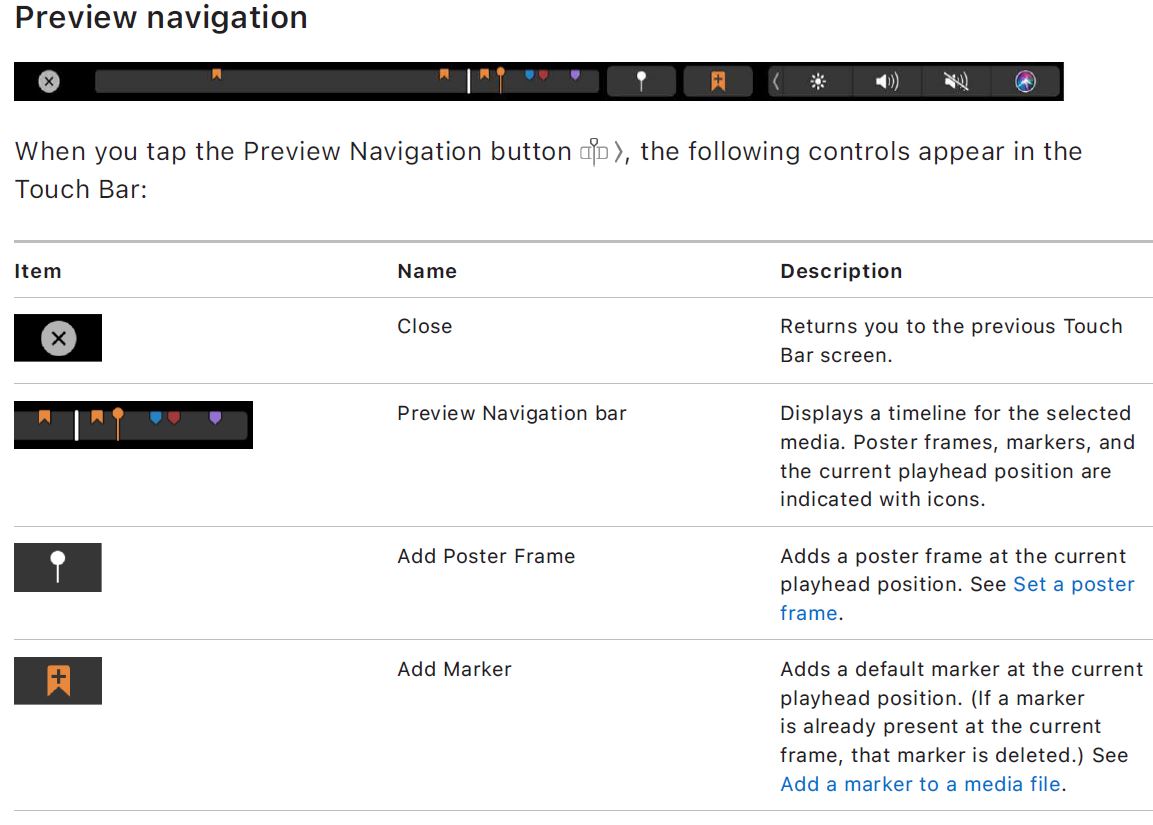Launch Siri from the Touch Bar
Image resolution: width=1153 pixels, height=825 pixels.
point(1025,82)
